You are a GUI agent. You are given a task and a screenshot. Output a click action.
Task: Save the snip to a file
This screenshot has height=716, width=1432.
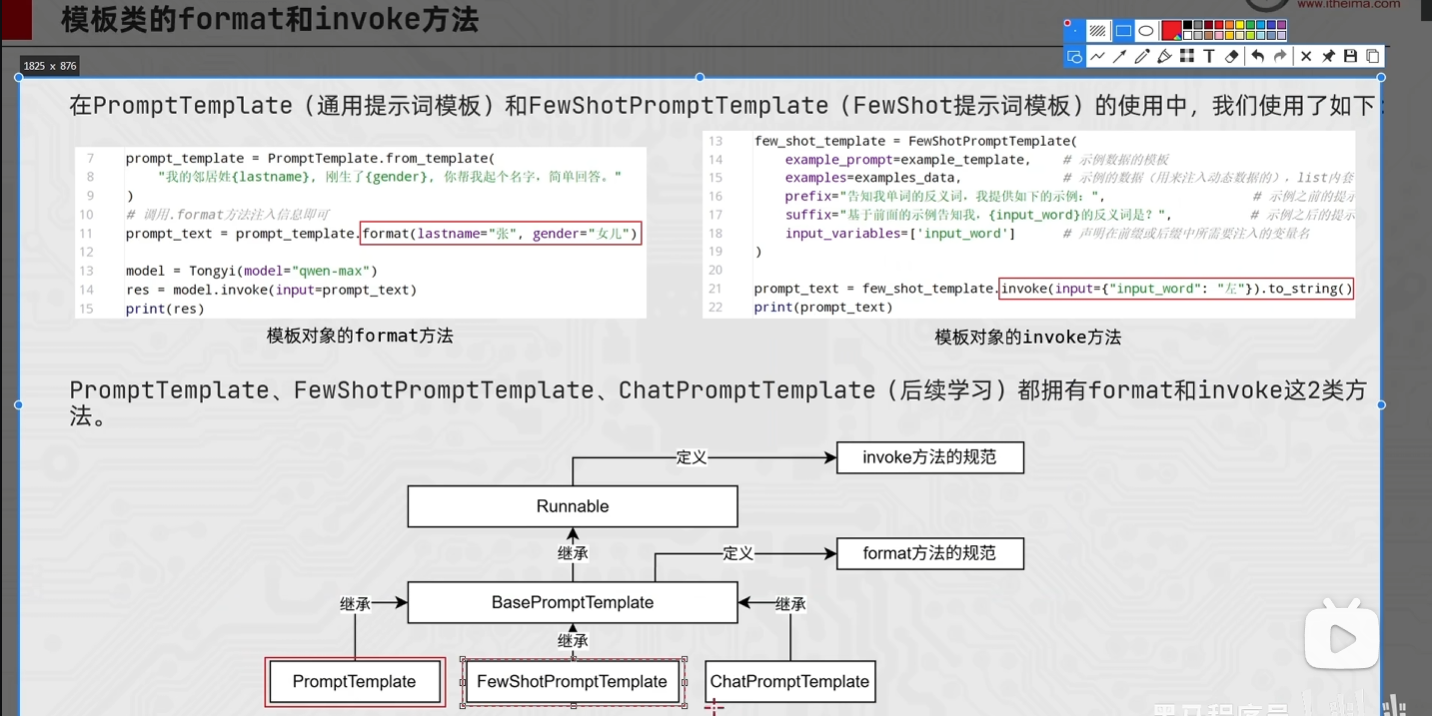coord(1350,56)
